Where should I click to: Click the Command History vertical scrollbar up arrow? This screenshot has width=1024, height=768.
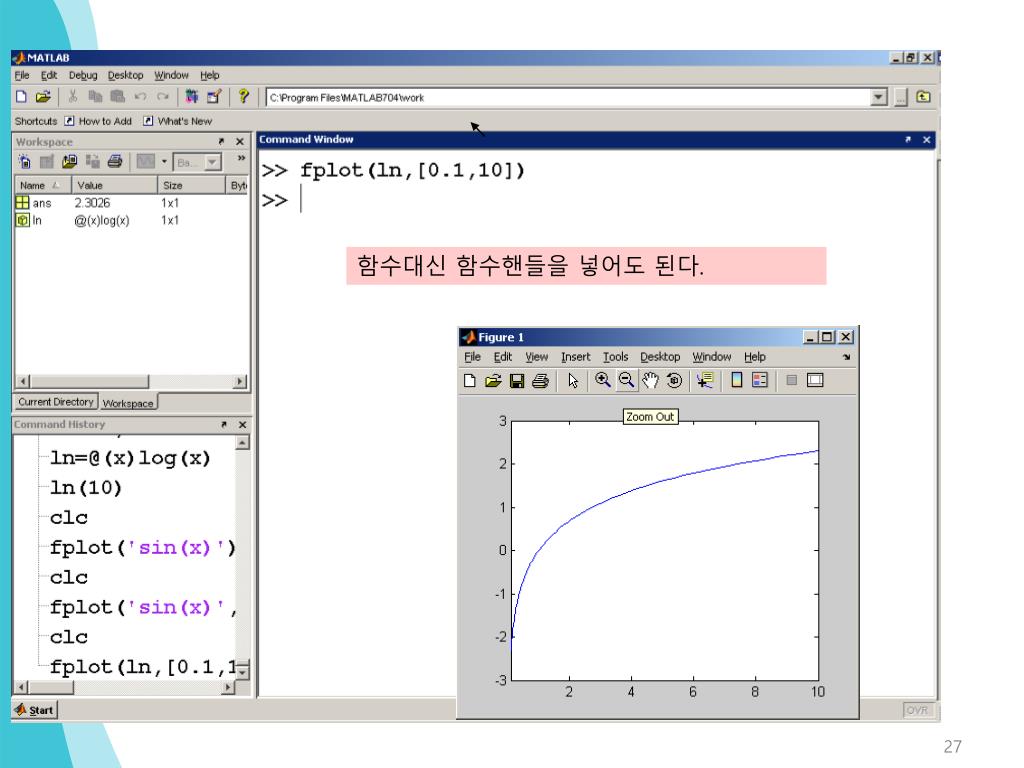tap(242, 443)
